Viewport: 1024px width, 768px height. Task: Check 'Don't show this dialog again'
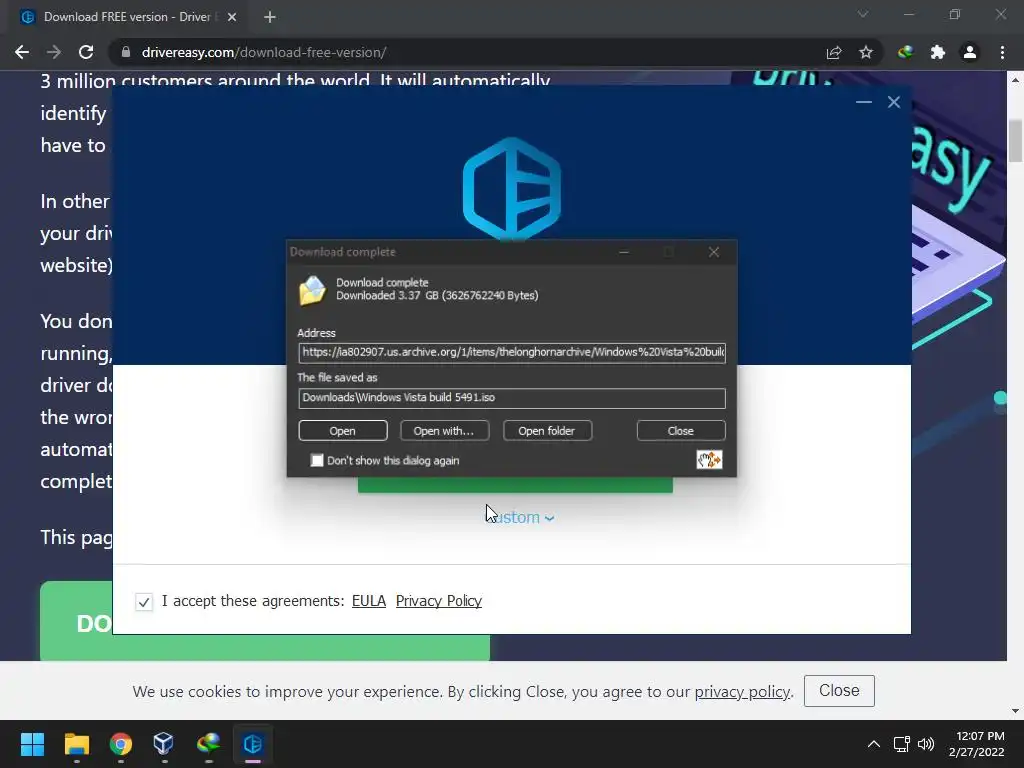[317, 460]
